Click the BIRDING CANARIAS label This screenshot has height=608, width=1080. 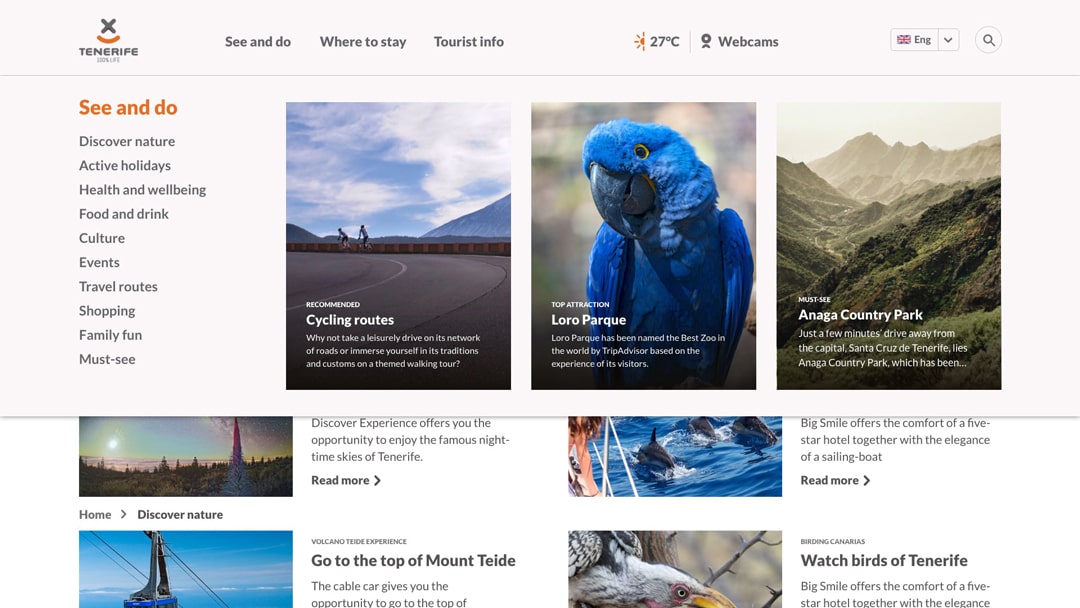point(833,541)
